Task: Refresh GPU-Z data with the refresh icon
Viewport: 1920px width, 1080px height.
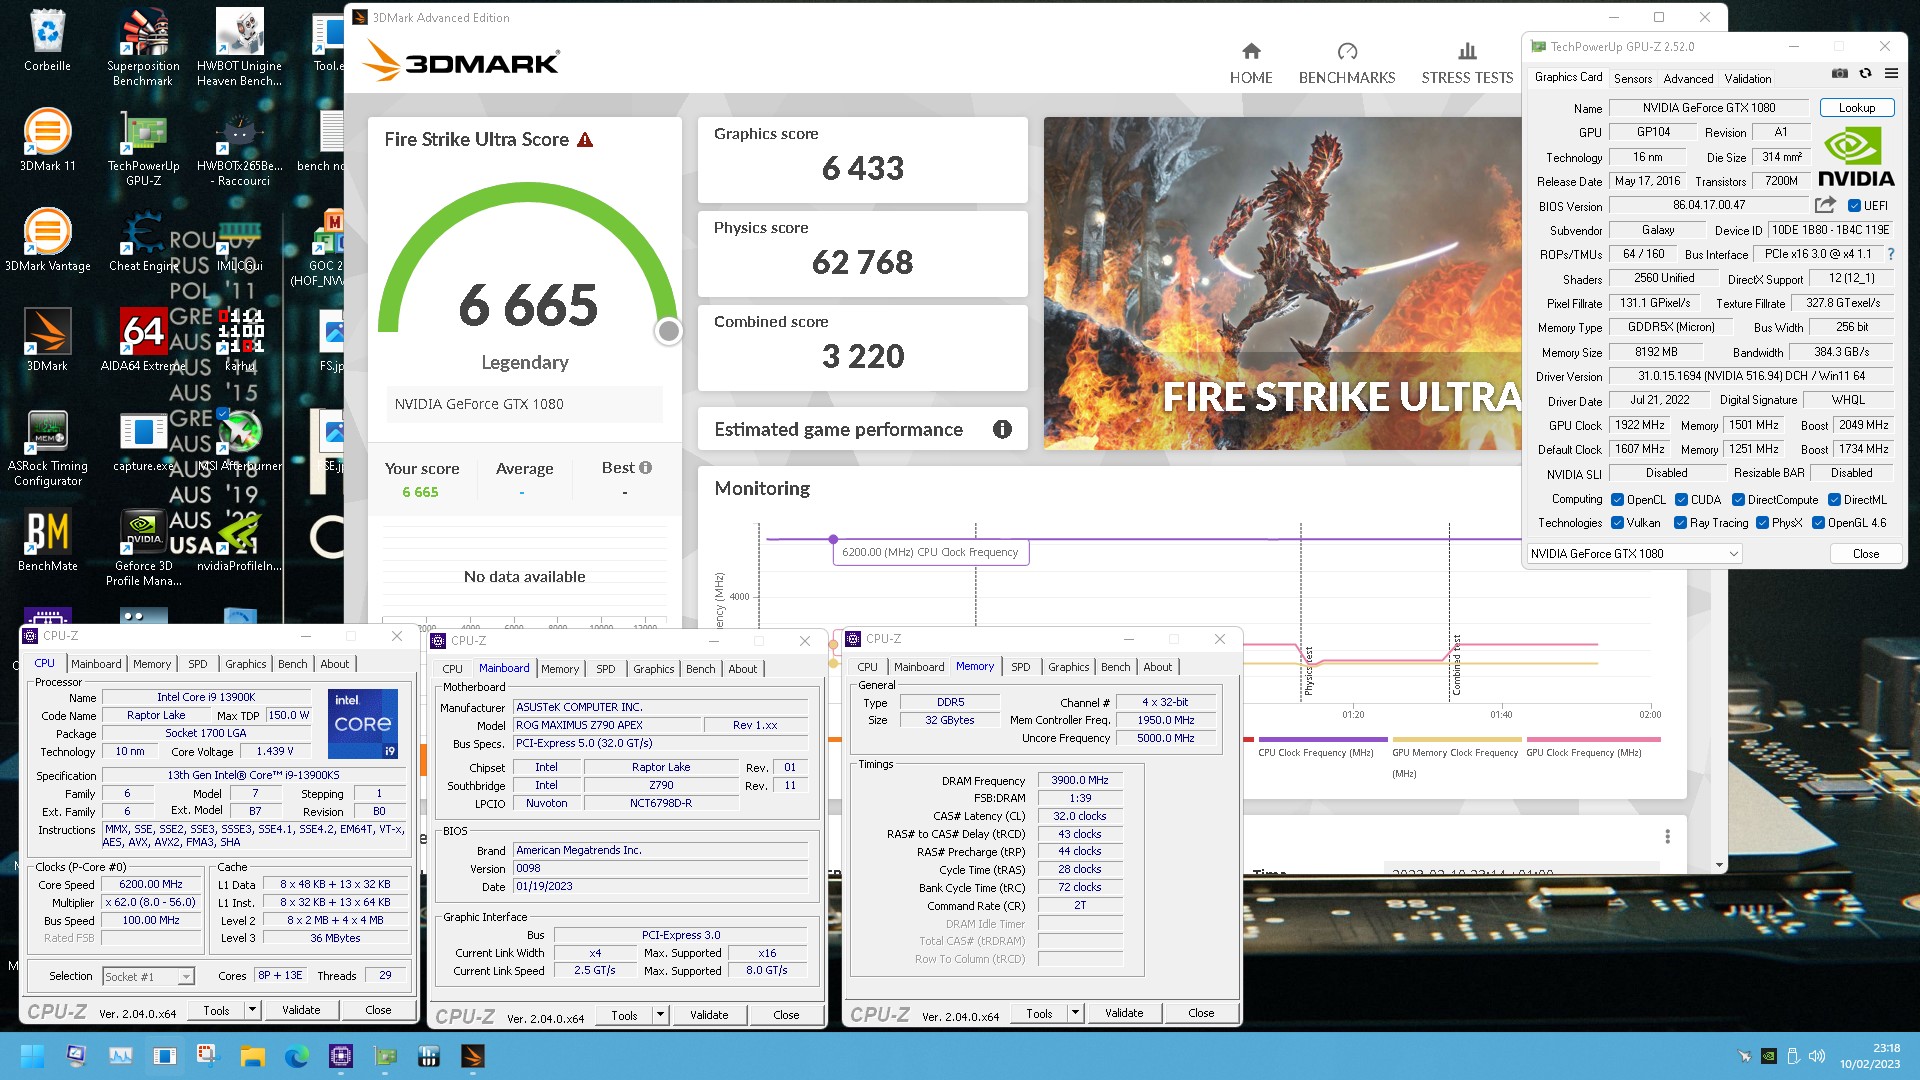Action: pos(1865,73)
